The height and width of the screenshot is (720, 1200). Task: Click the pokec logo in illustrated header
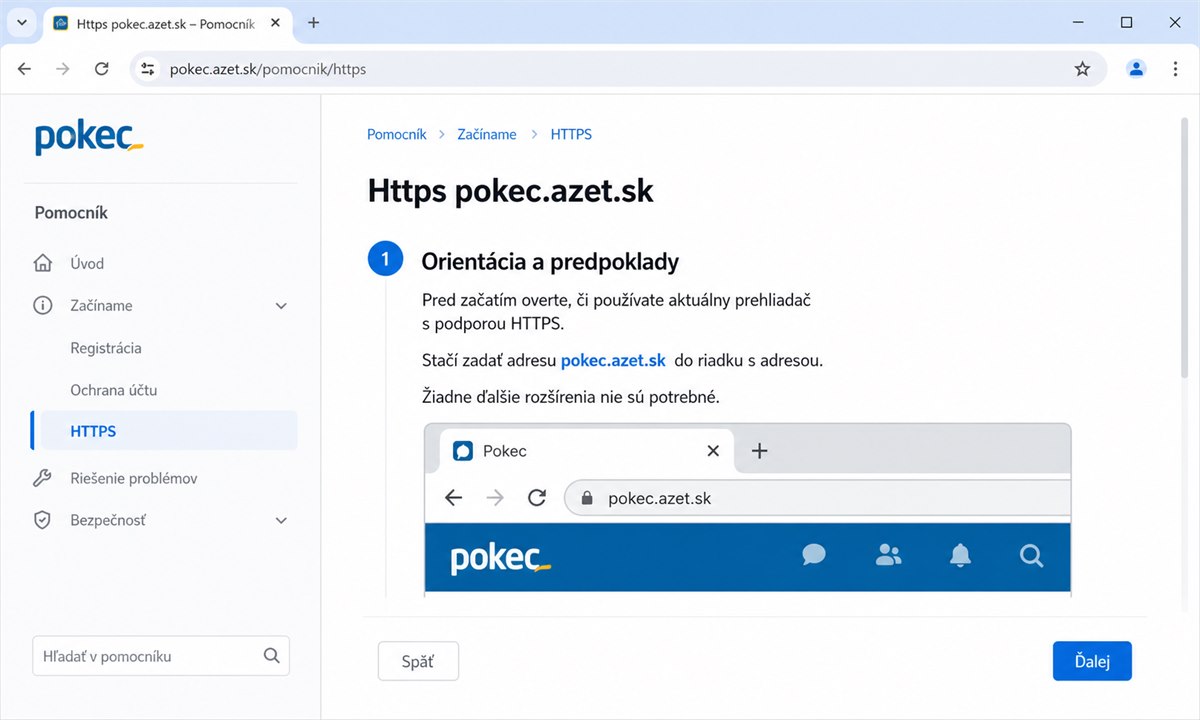coord(501,558)
